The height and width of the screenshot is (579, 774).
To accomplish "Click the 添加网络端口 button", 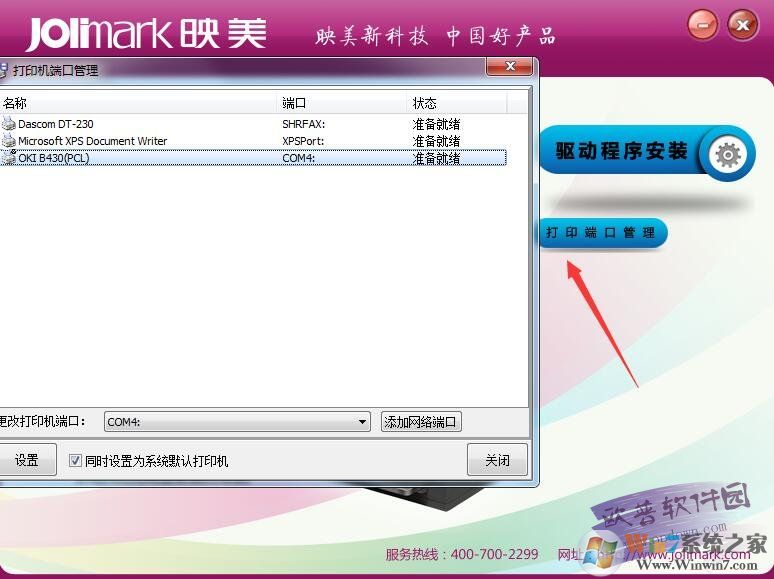I will [421, 422].
